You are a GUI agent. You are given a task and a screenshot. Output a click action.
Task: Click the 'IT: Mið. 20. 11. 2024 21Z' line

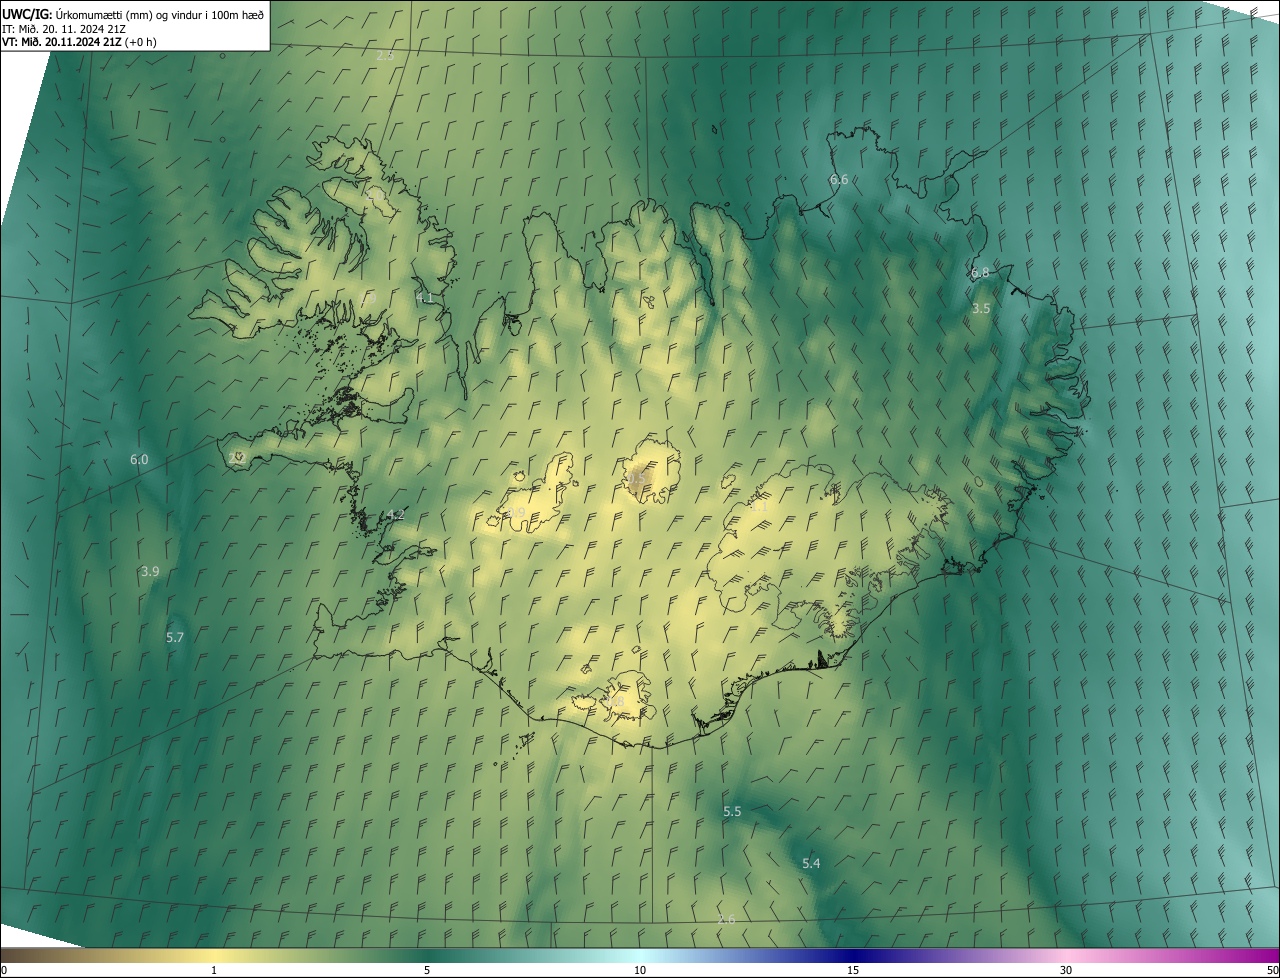click(63, 28)
